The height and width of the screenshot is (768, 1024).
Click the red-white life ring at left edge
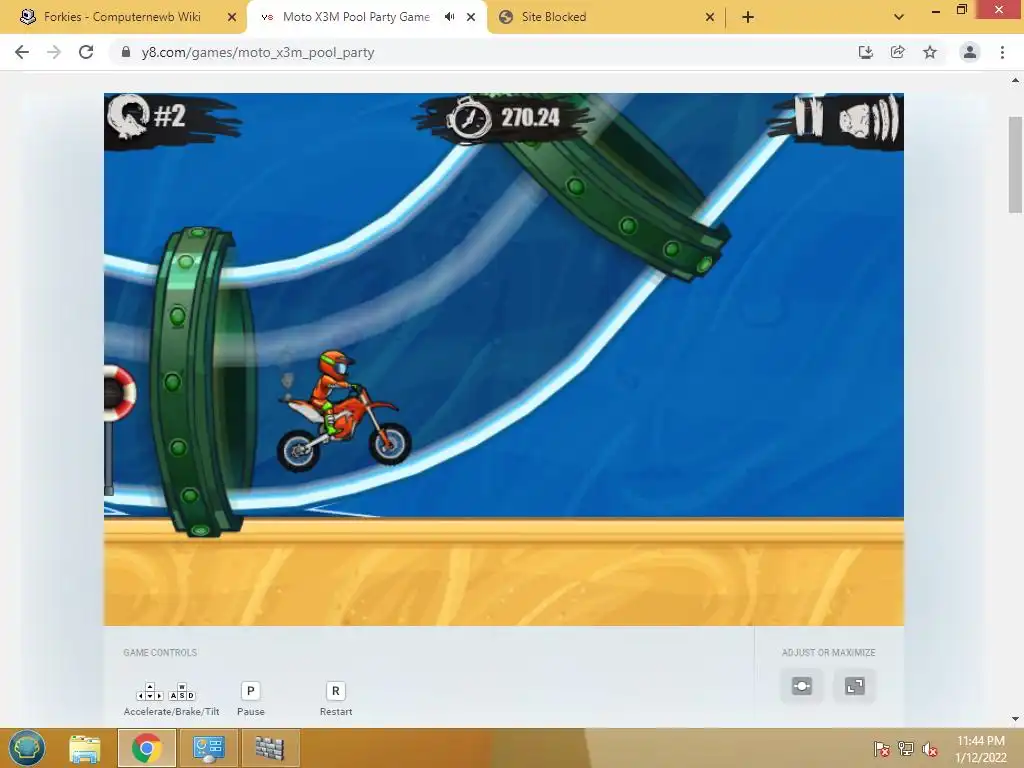coord(120,393)
